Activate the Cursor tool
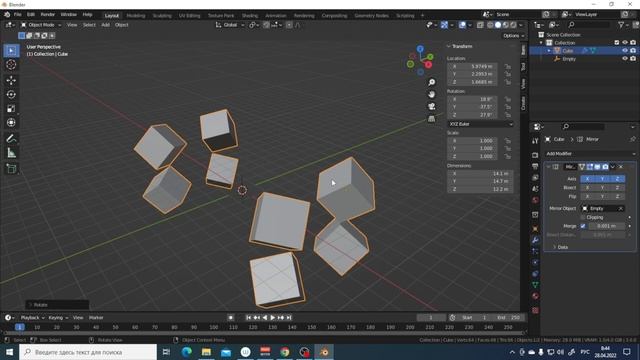Screen dimensions: 640x360 pos(11,64)
